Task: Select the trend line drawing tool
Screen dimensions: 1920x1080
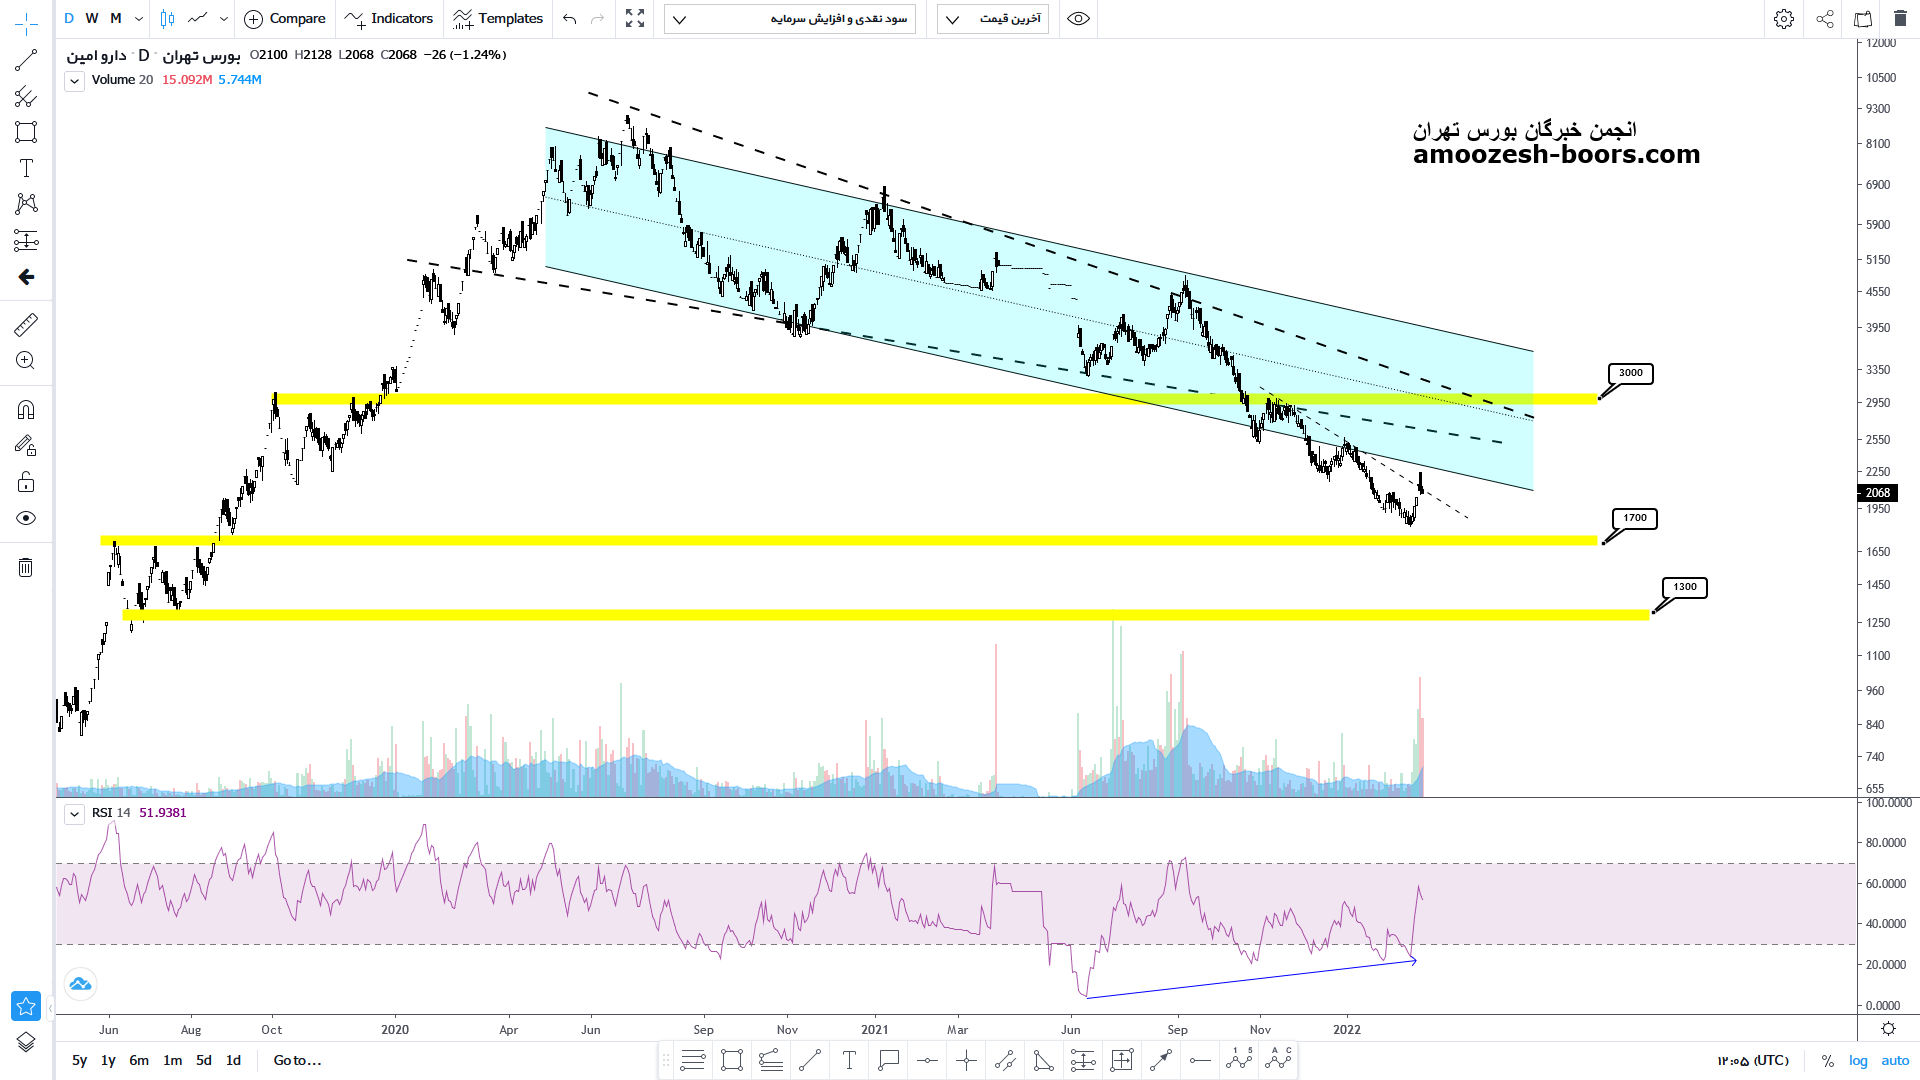Action: tap(26, 60)
